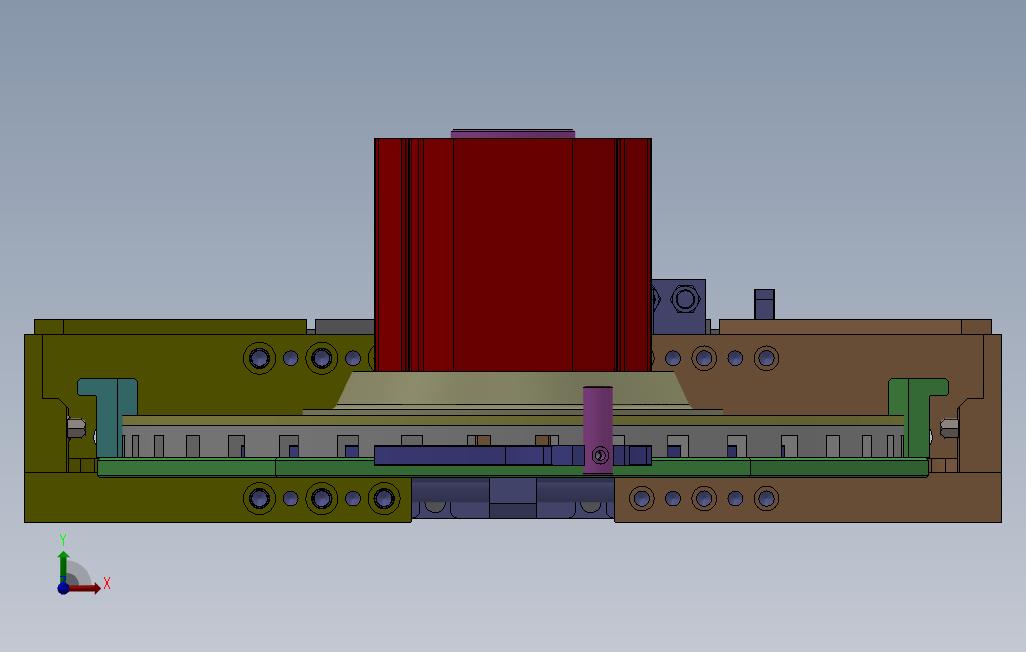Select the large red cylinder body
This screenshot has height=652, width=1026.
pos(513,255)
